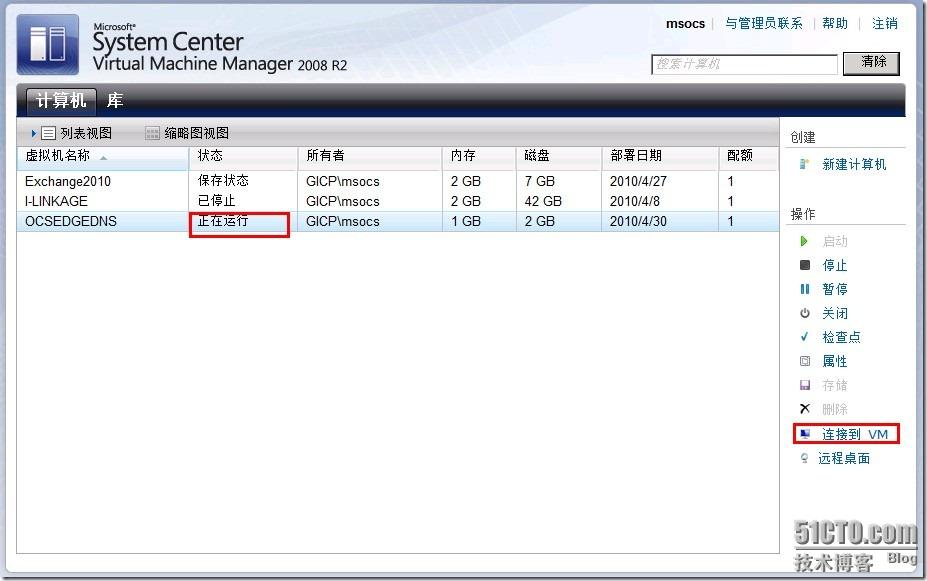Click the 检查点 action link
The image size is (927, 581).
pos(841,337)
